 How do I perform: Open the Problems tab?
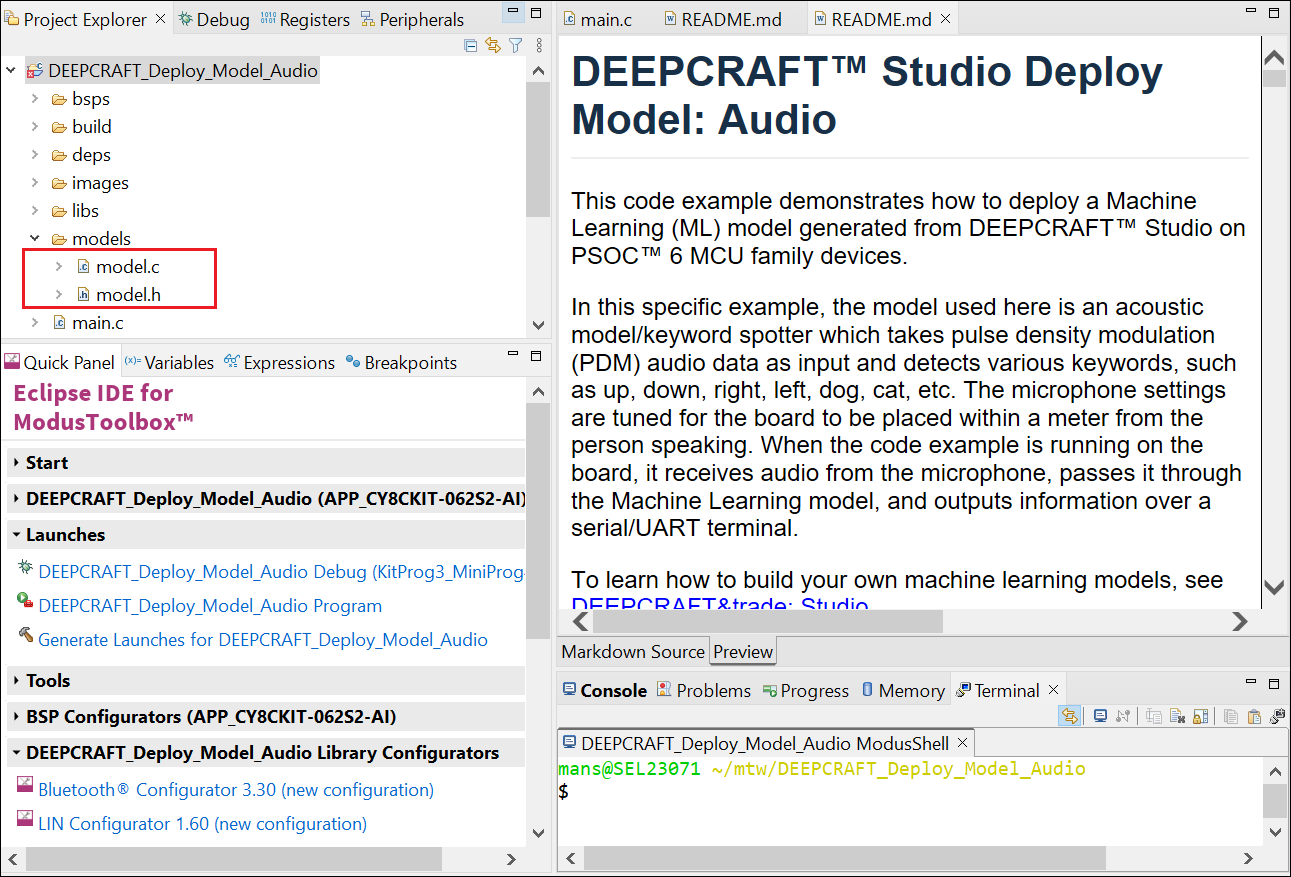pyautogui.click(x=703, y=691)
